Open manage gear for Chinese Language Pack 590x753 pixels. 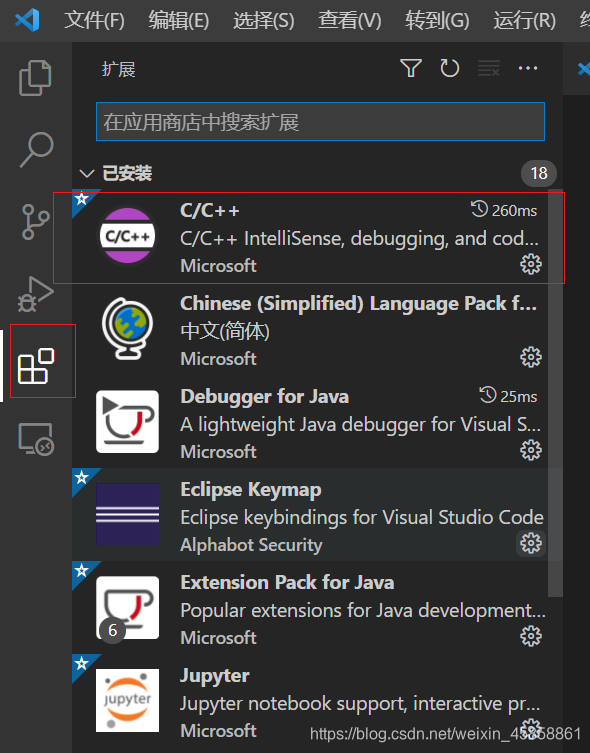pyautogui.click(x=531, y=357)
